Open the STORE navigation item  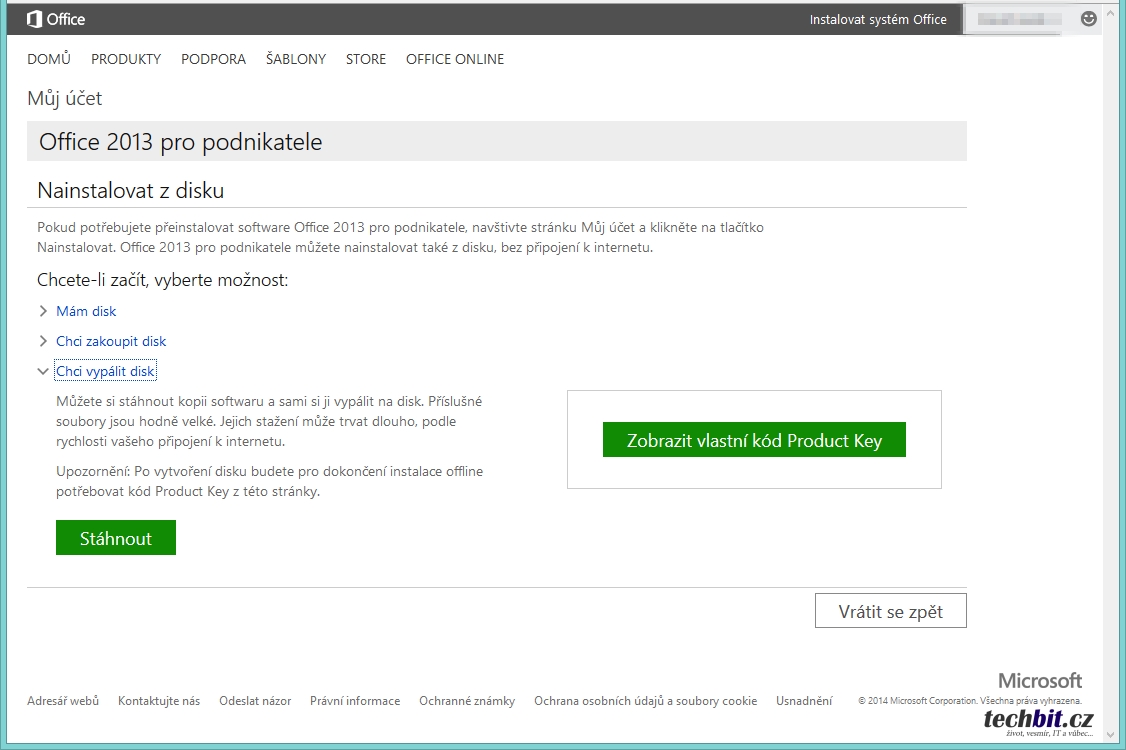[x=366, y=59]
